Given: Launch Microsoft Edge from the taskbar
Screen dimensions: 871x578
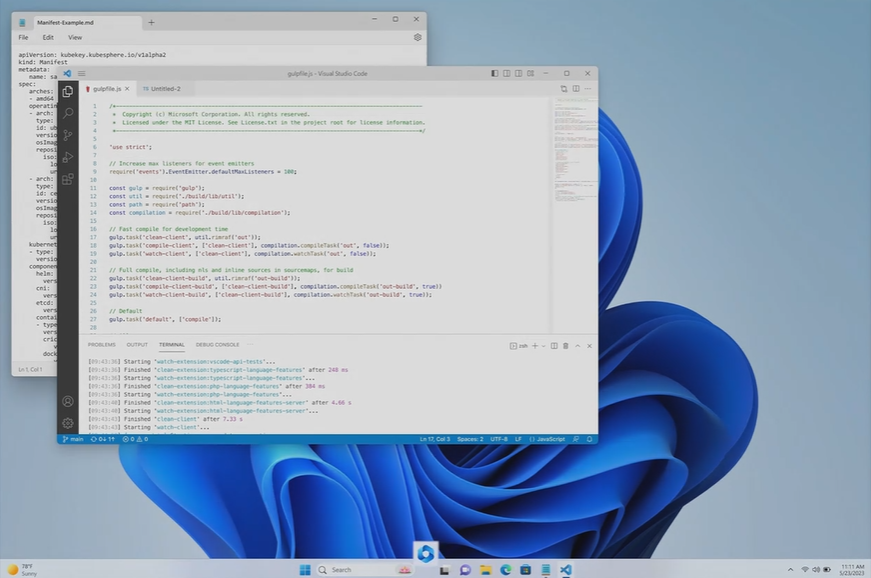Looking at the screenshot, I should 505,570.
